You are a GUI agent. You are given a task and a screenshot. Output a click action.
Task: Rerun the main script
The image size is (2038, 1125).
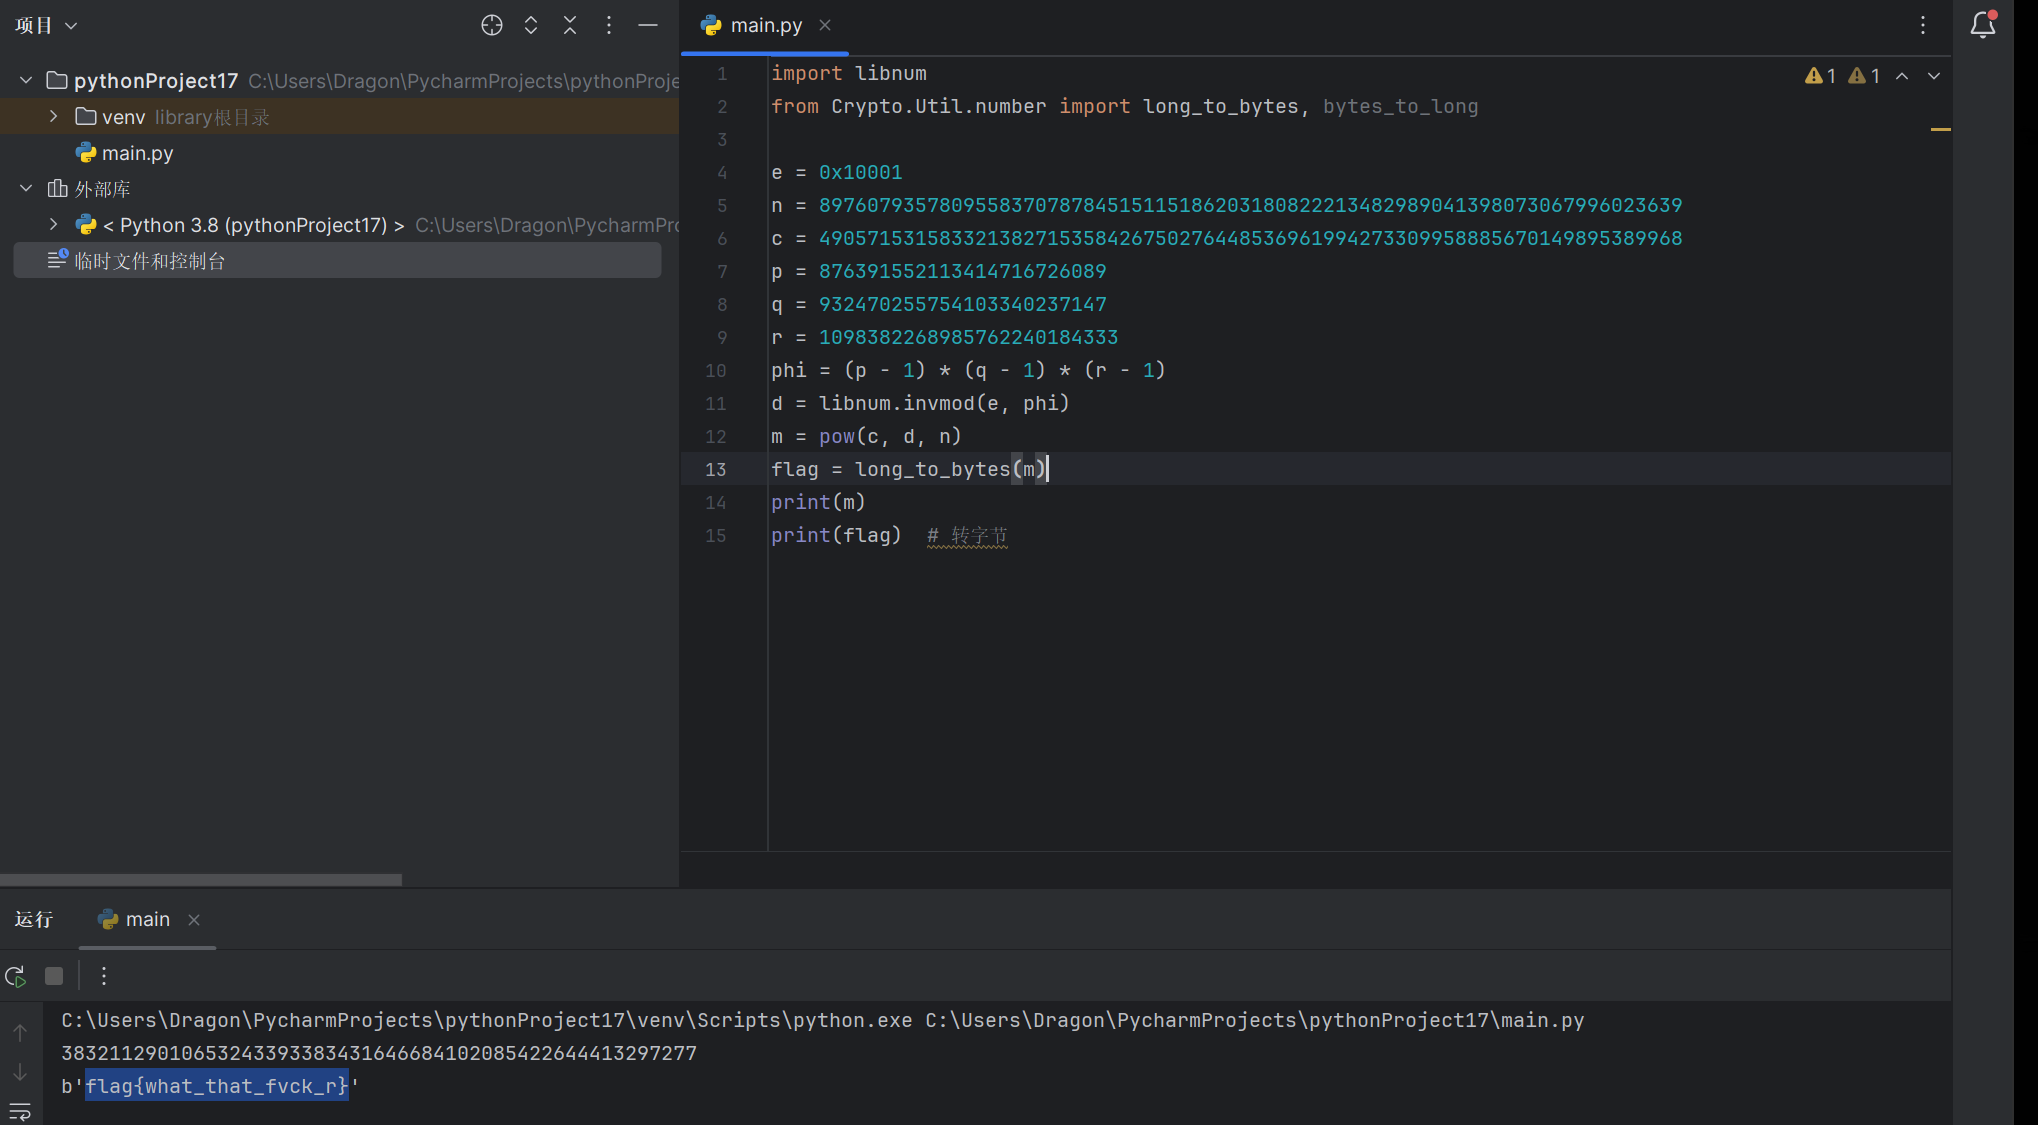16,976
